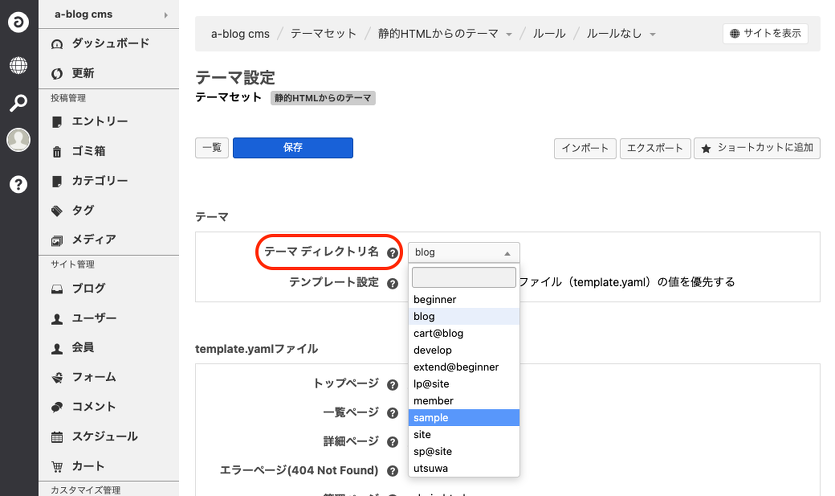Open the エントリー menu item
835x496 pixels.
pyautogui.click(x=99, y=121)
